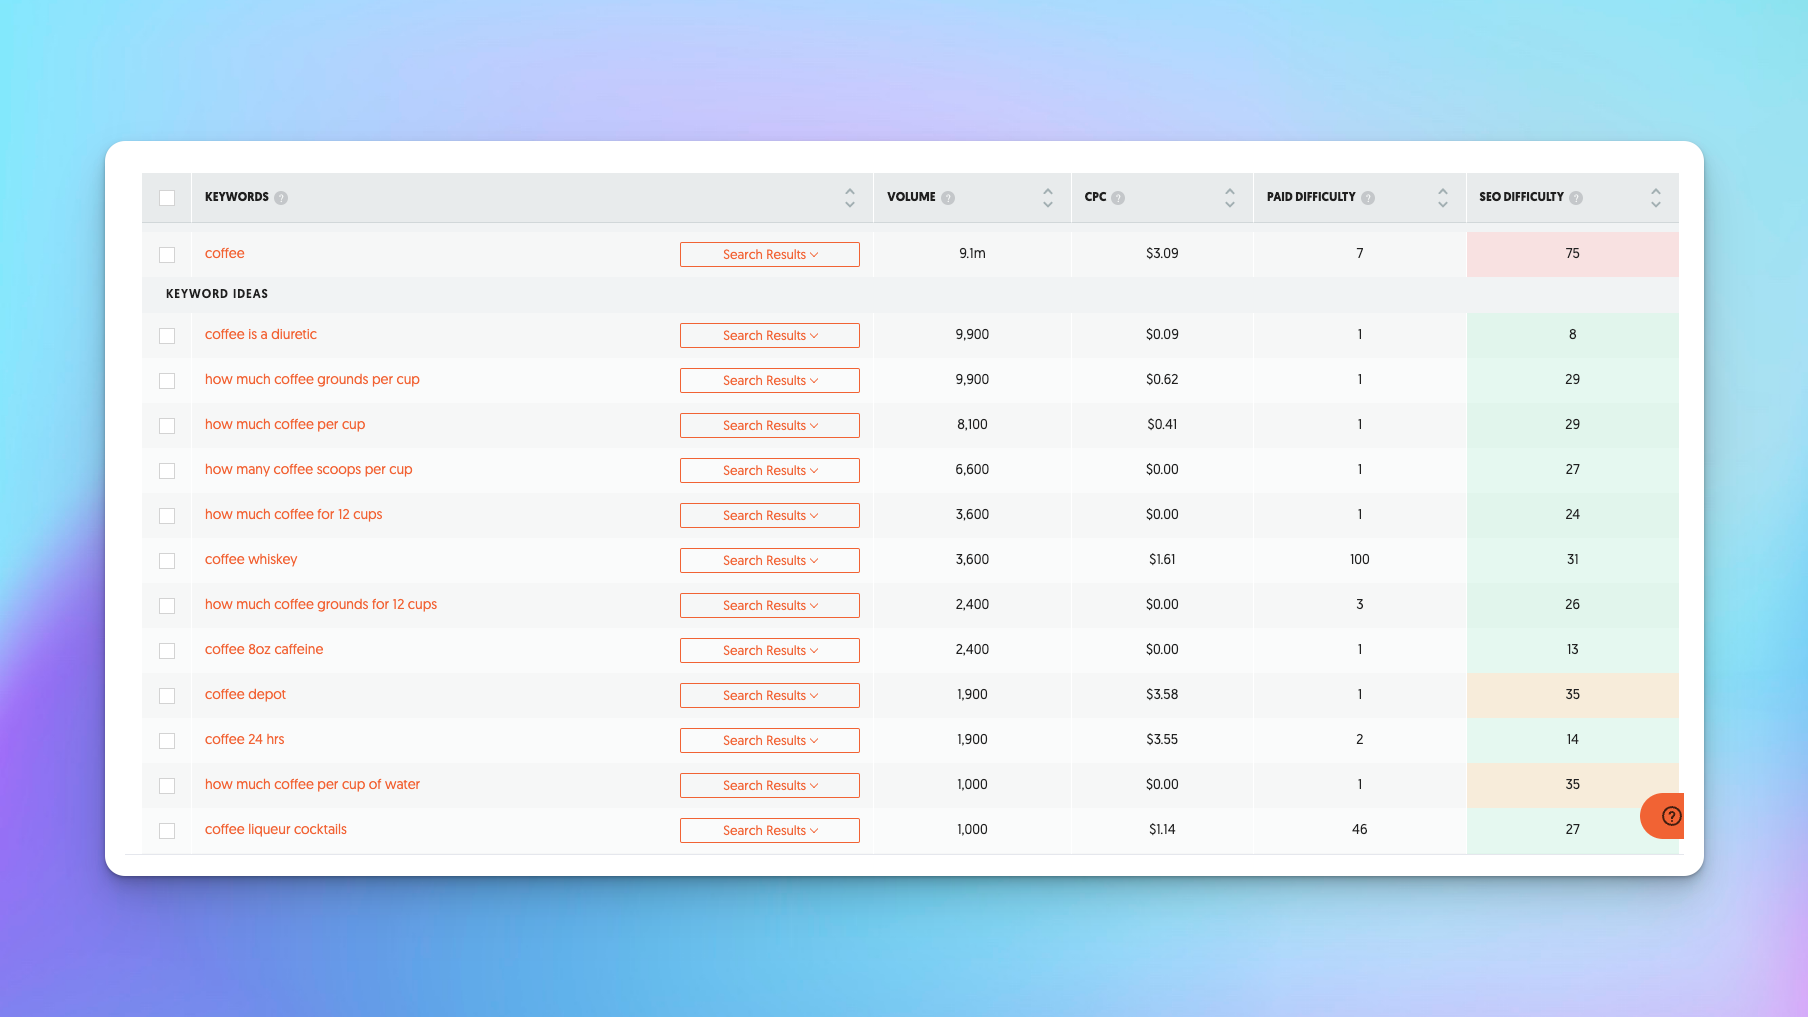Open 'how much coffee grounds per cup' link

pyautogui.click(x=312, y=380)
